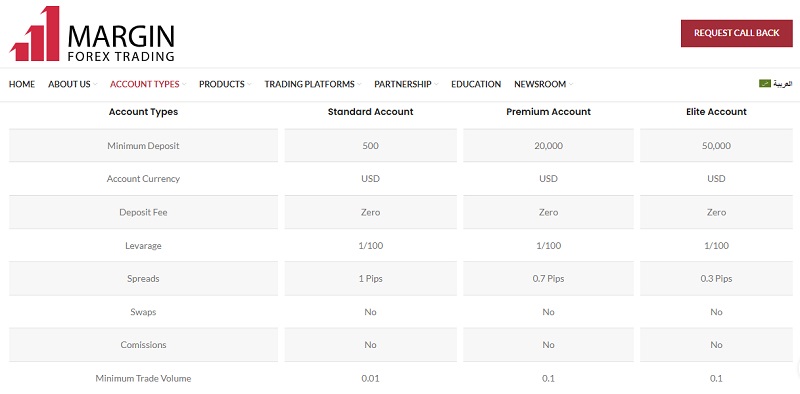Go to the EDUCATION page
This screenshot has height=394, width=800.
(476, 84)
